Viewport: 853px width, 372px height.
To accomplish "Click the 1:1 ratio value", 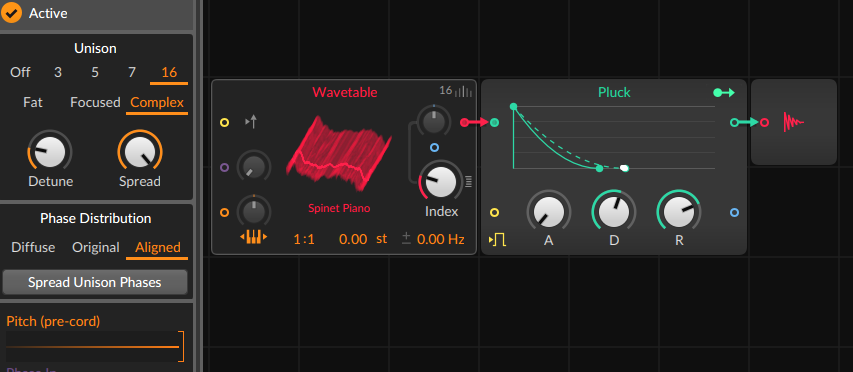I will (x=304, y=239).
